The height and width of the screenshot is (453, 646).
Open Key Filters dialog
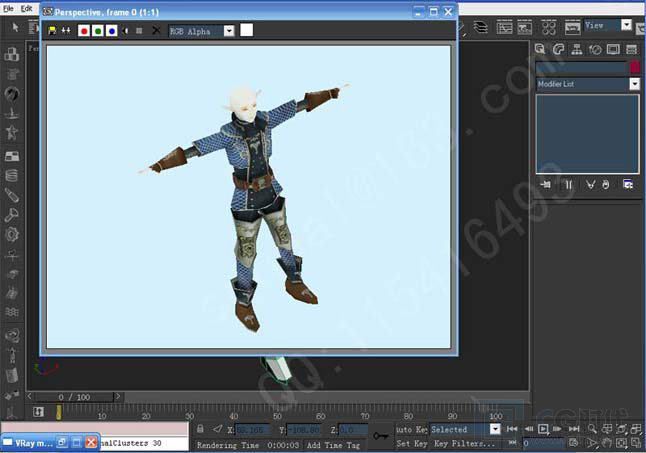464,444
